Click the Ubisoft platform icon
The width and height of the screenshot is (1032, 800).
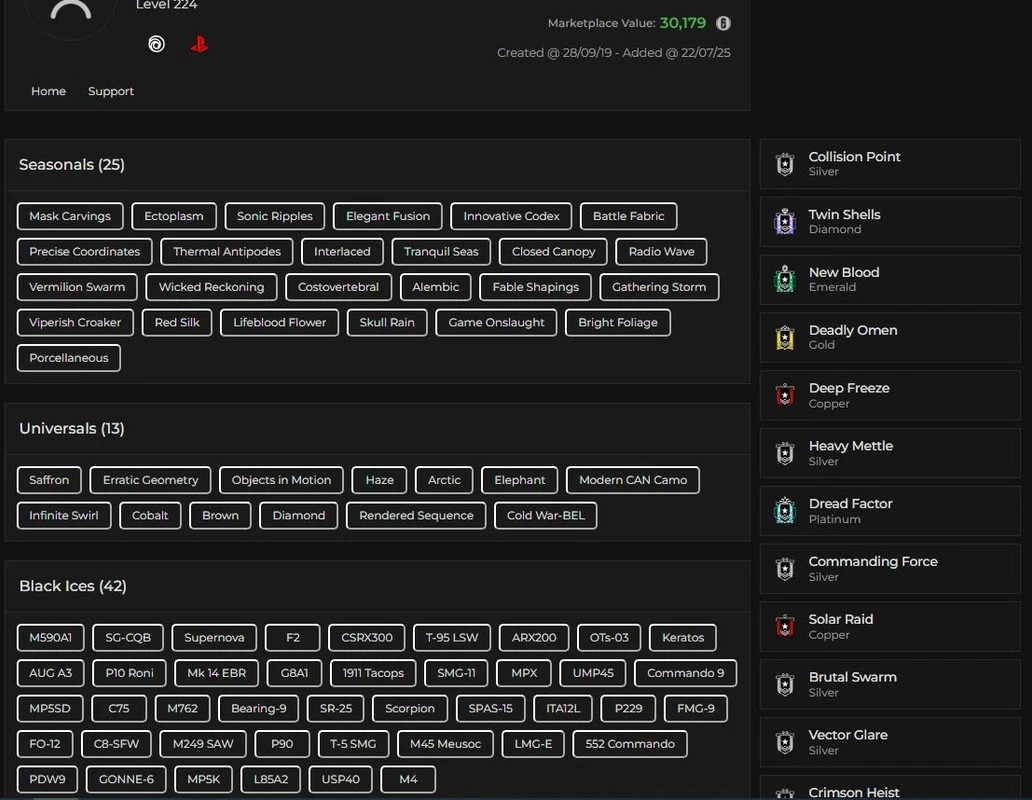tap(156, 44)
